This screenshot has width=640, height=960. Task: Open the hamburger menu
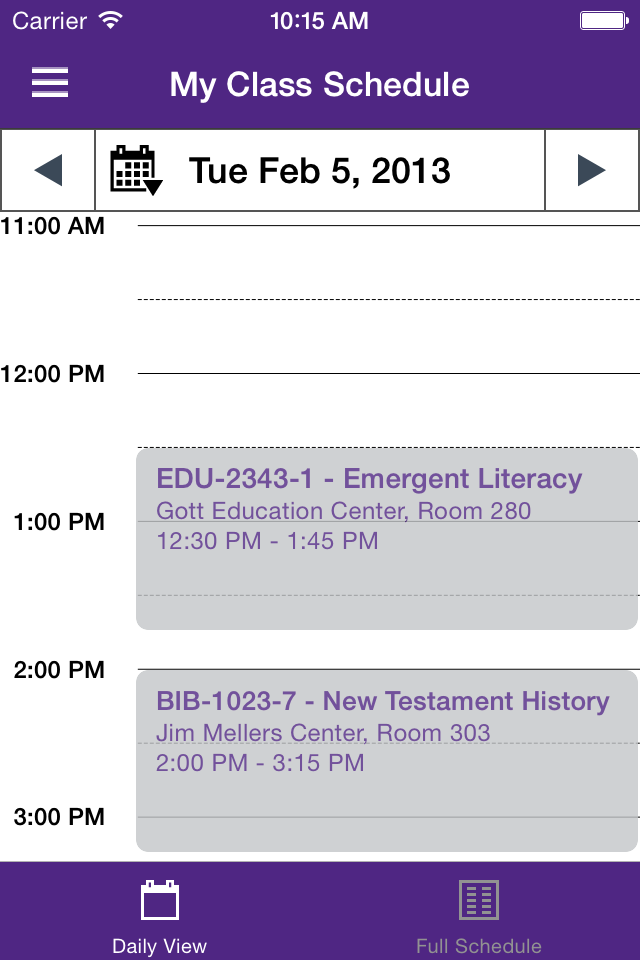50,84
